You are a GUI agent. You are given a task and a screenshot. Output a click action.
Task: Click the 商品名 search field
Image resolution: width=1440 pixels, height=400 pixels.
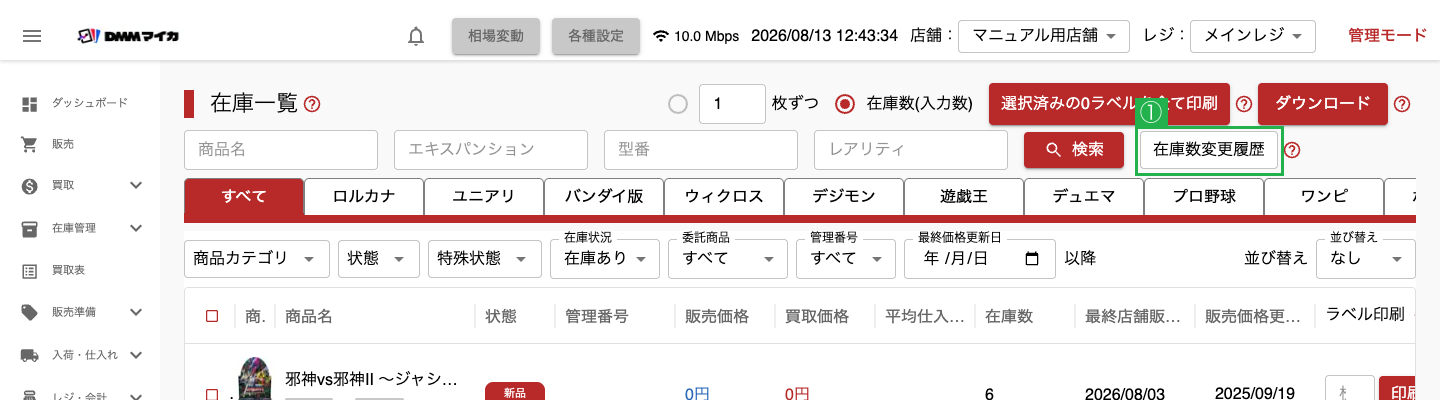(x=281, y=150)
